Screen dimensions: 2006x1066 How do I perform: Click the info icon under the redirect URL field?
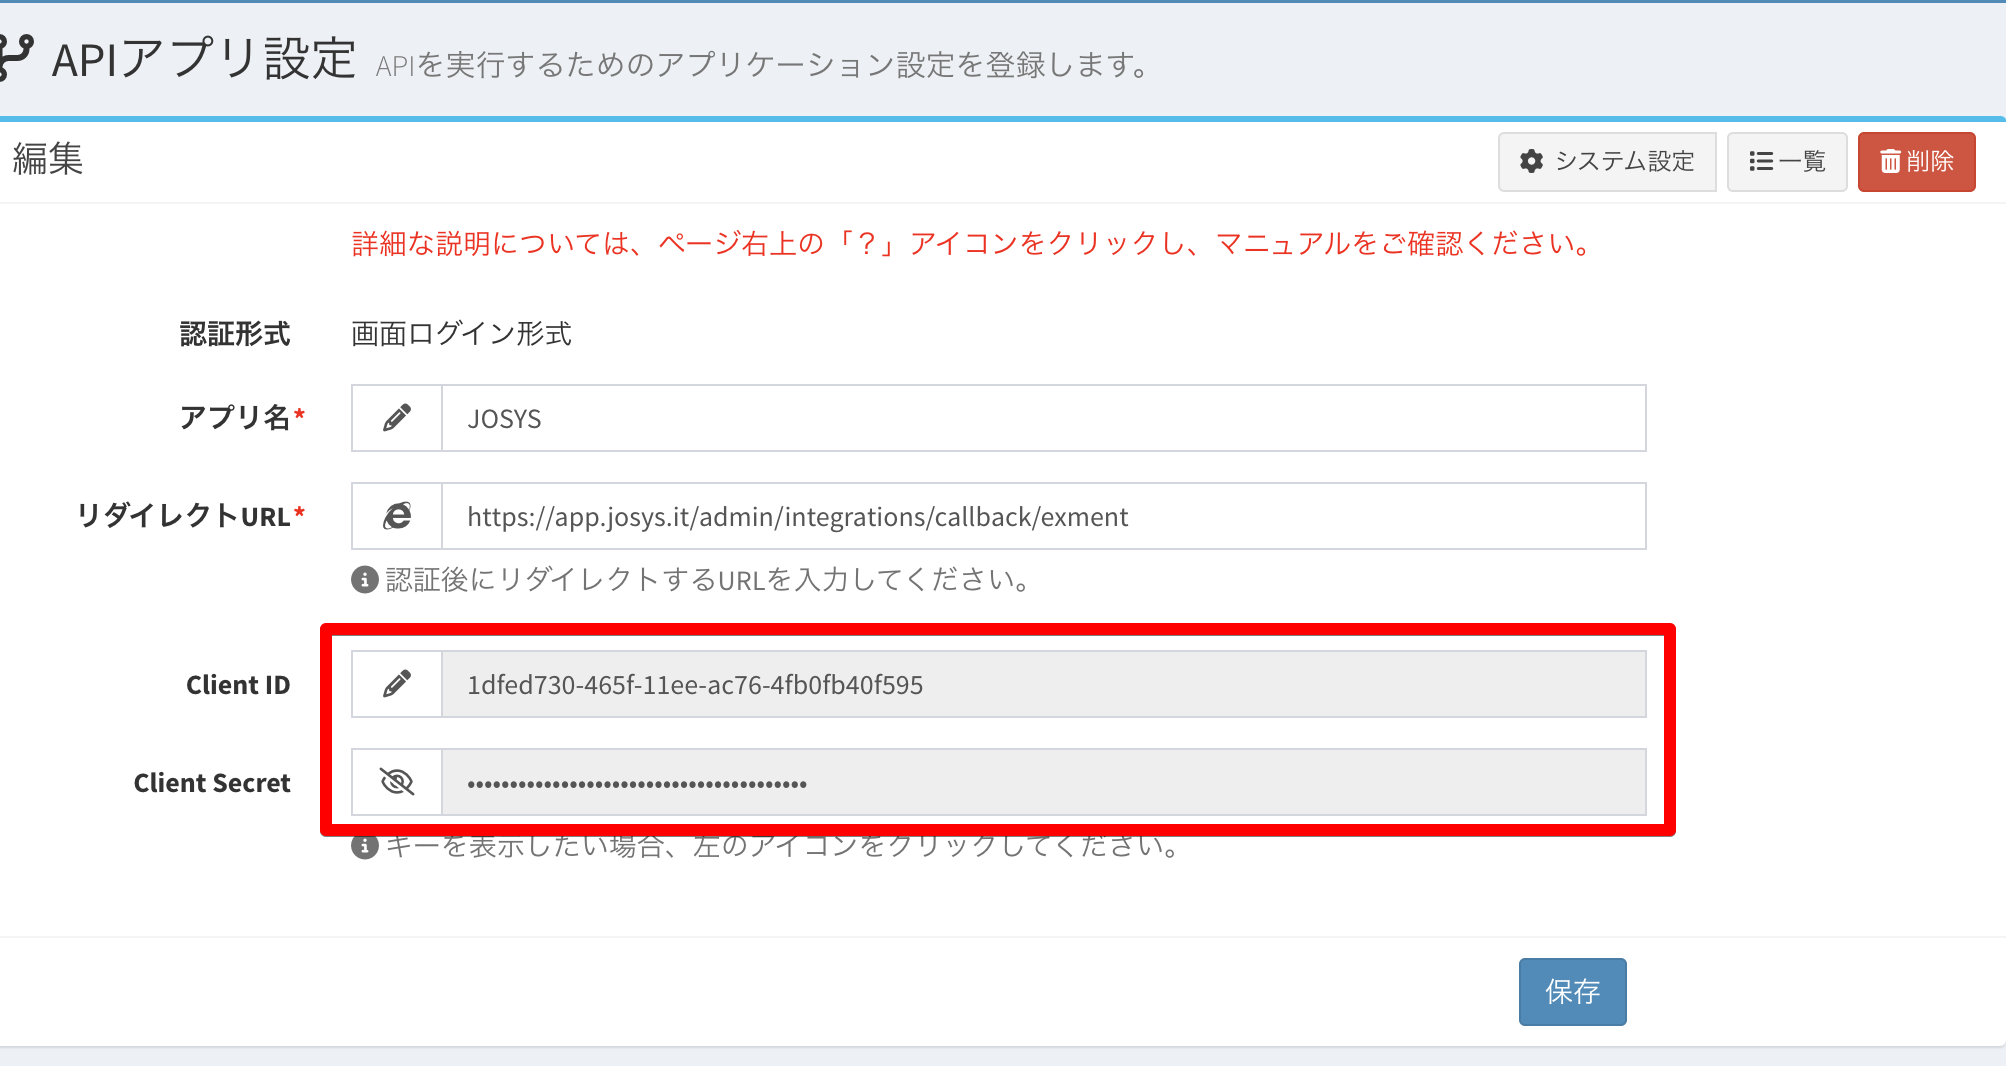(x=365, y=580)
